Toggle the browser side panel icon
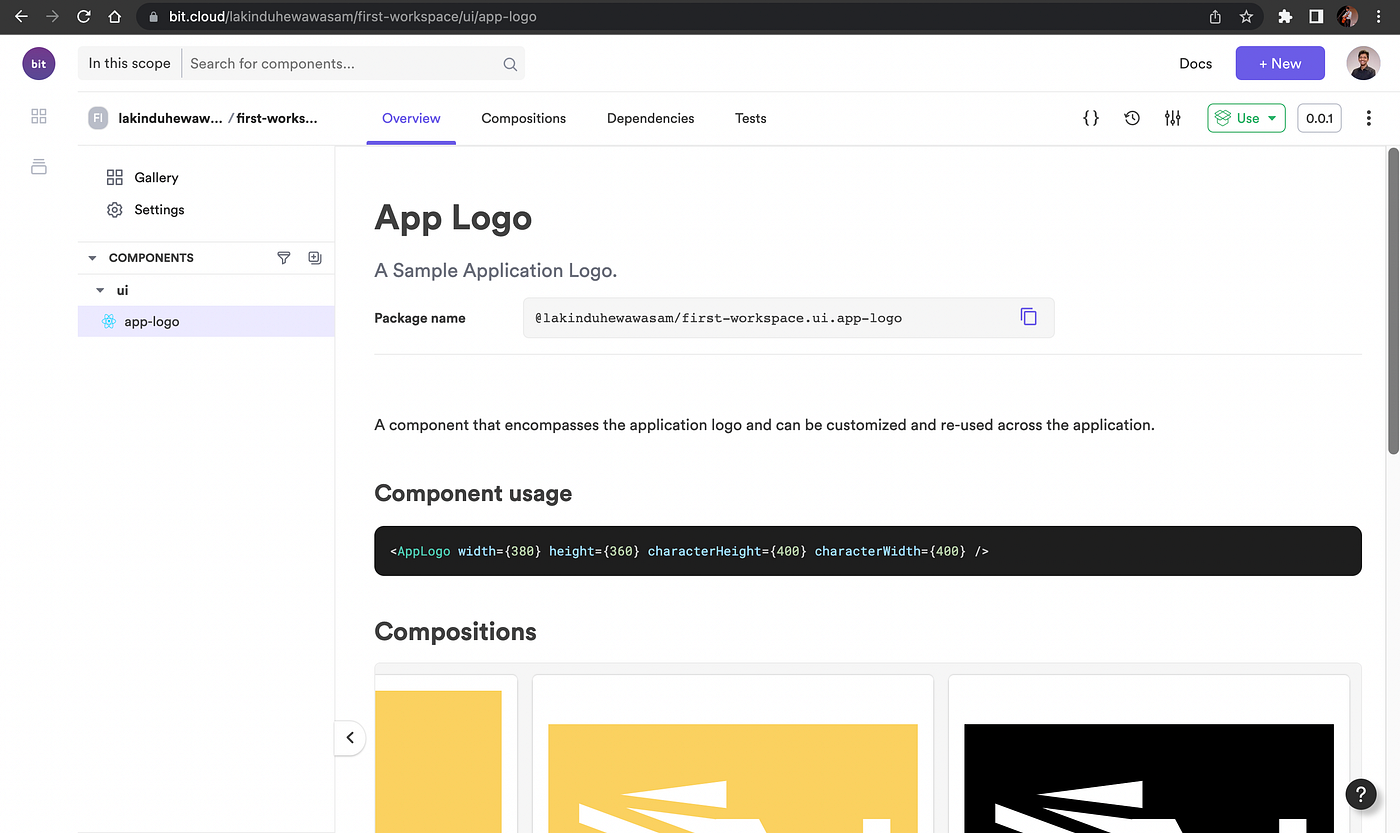This screenshot has width=1400, height=833. [1316, 16]
